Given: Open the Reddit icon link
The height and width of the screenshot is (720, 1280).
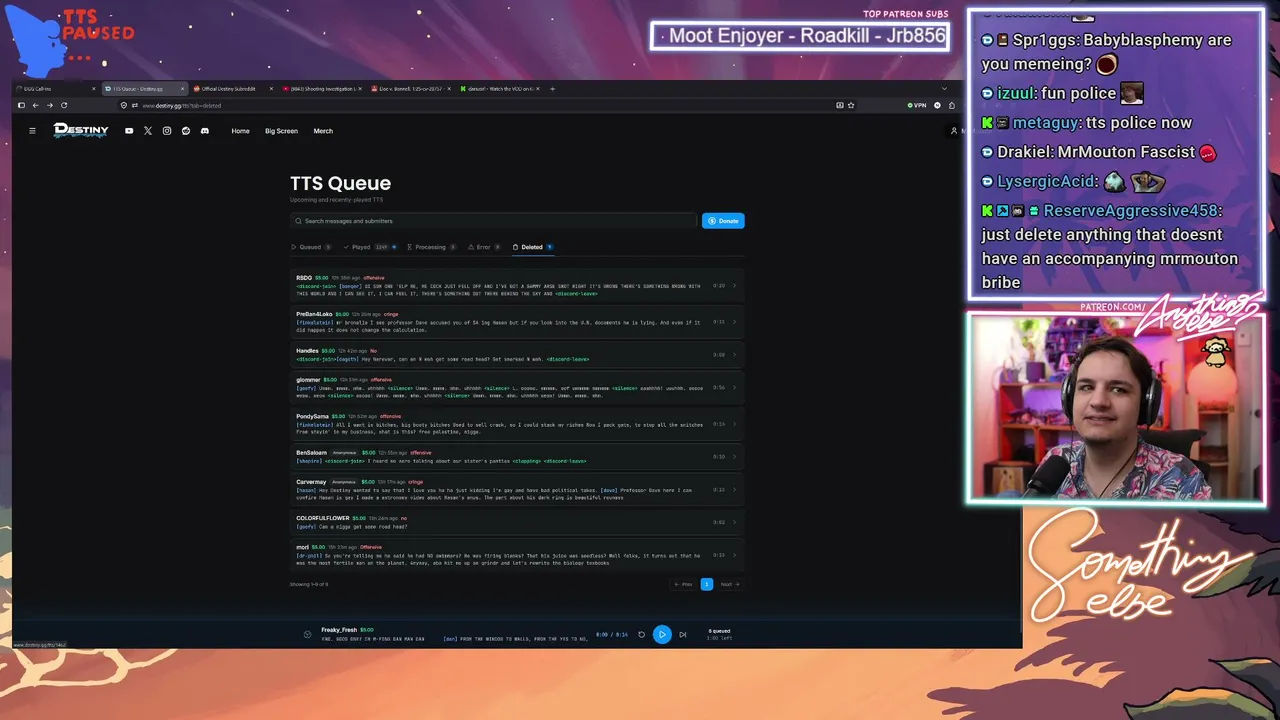Looking at the screenshot, I should pos(186,131).
